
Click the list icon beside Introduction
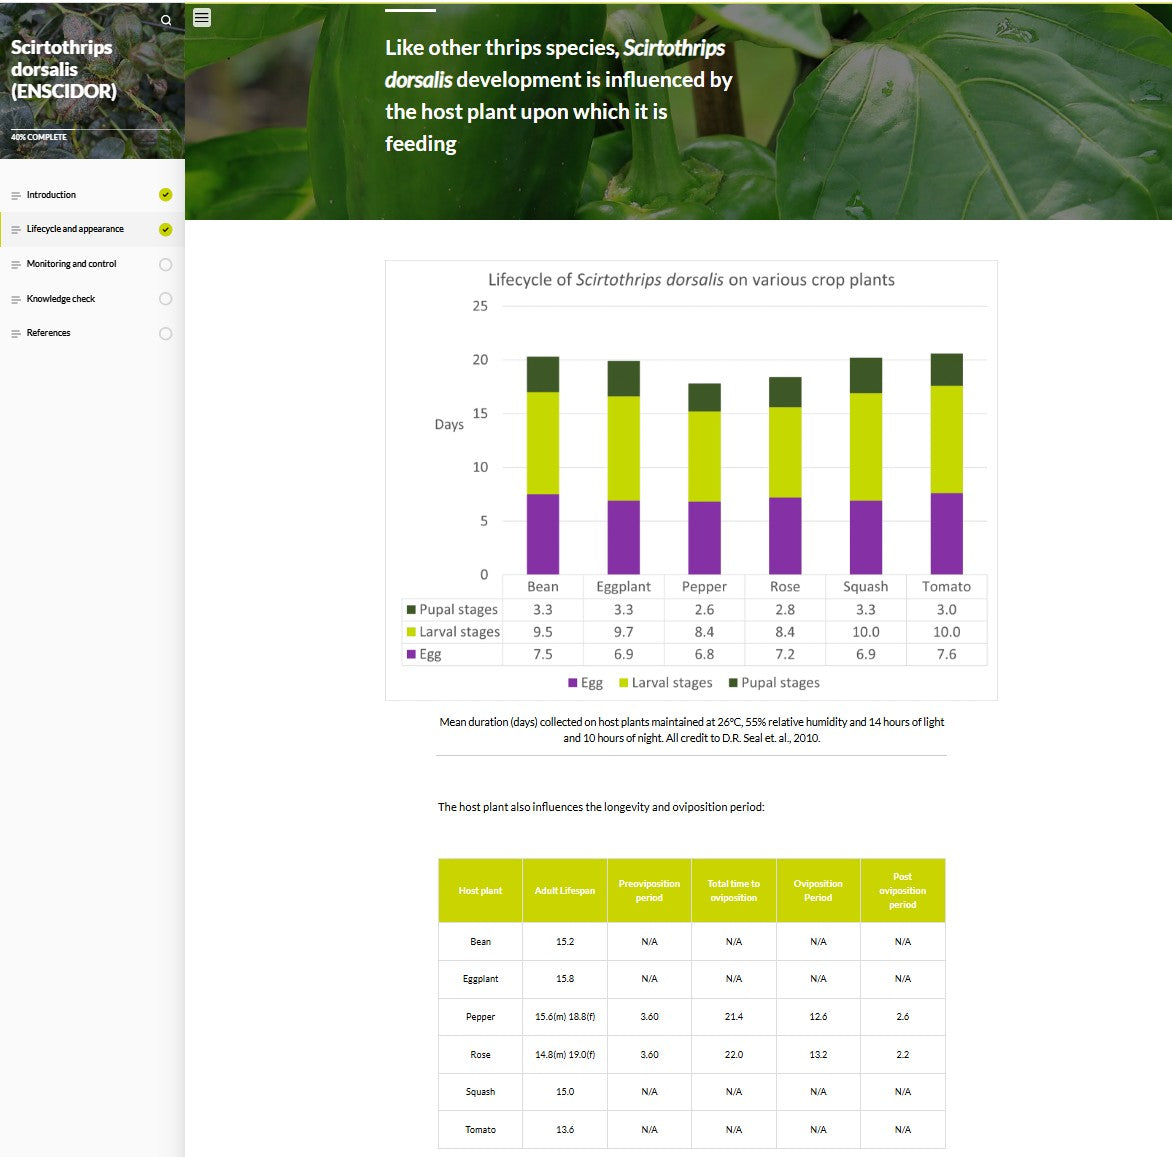[x=16, y=195]
